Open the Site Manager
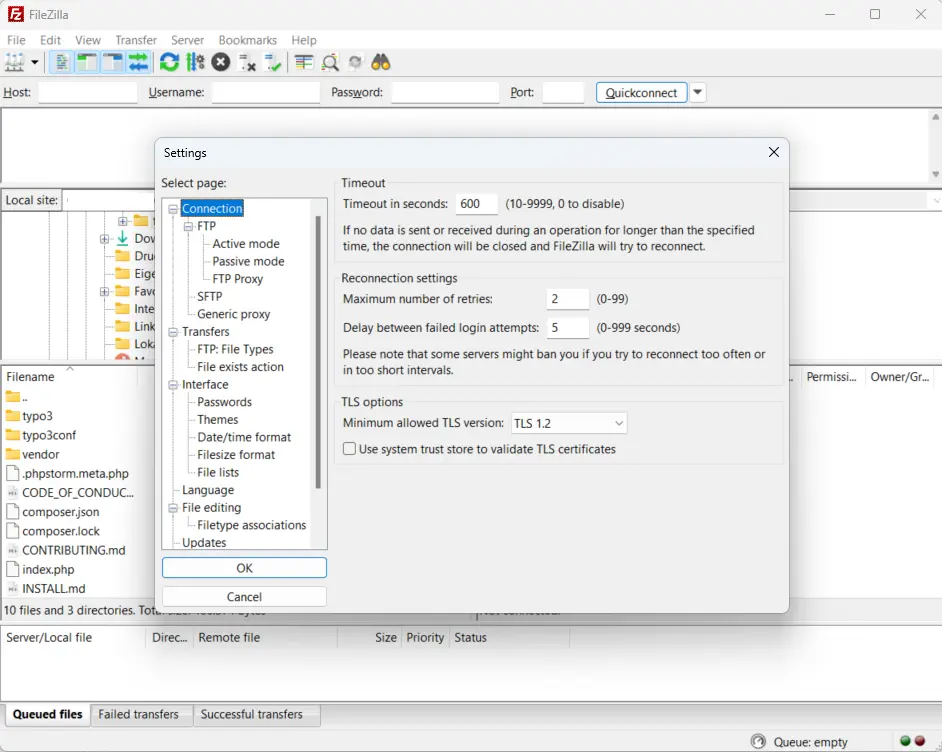942x752 pixels. (x=14, y=62)
